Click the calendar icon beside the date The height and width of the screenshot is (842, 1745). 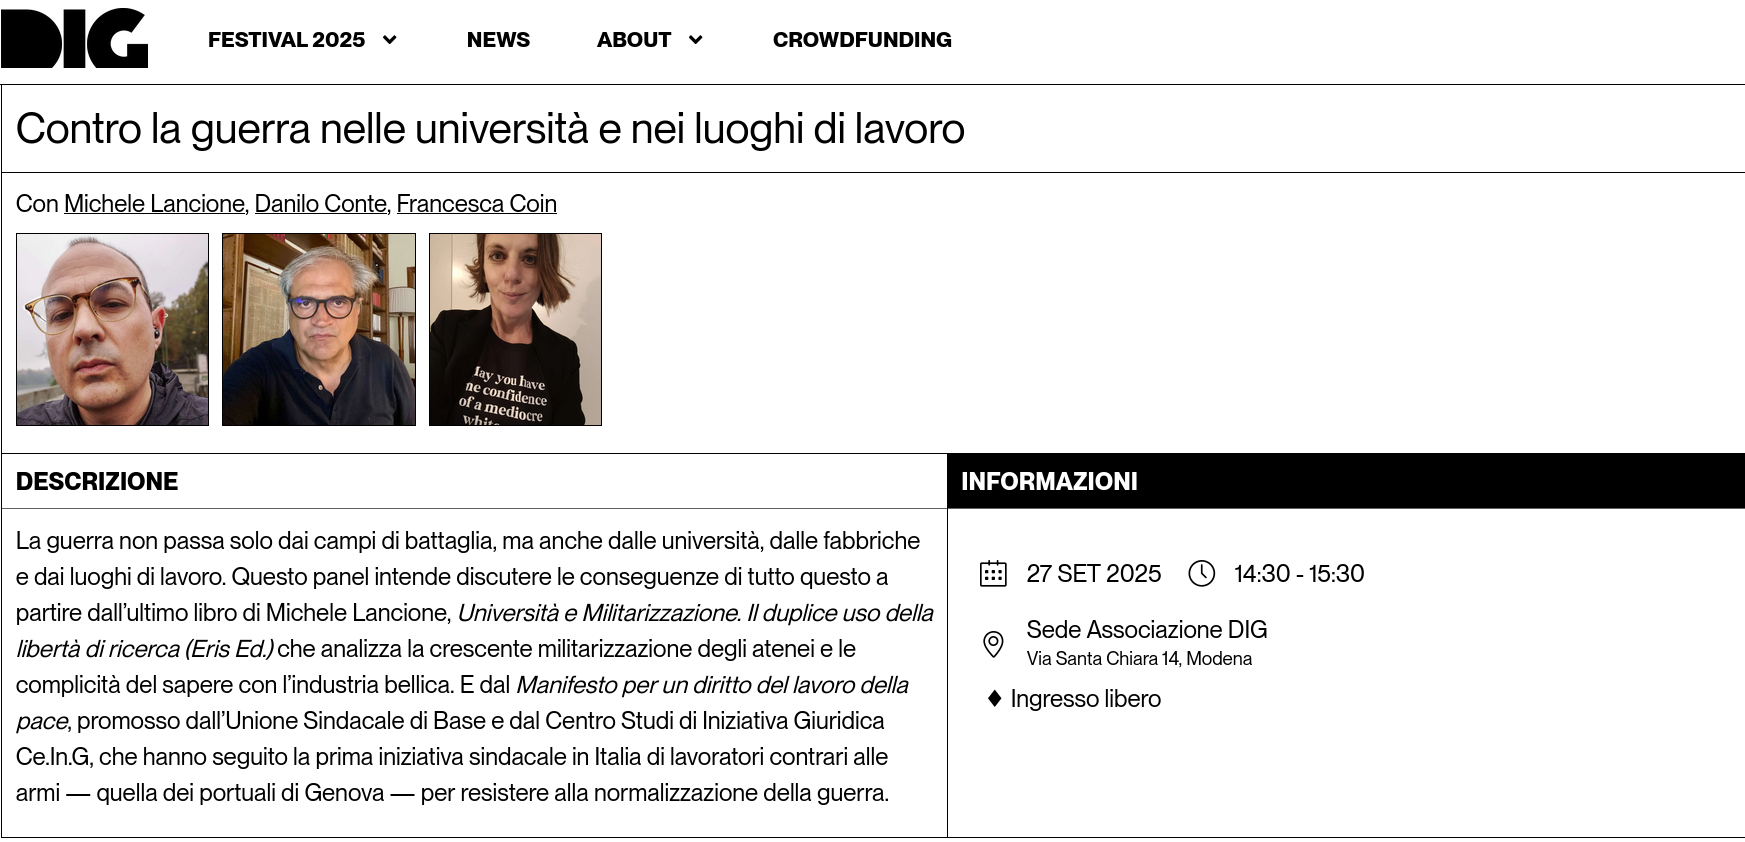993,574
